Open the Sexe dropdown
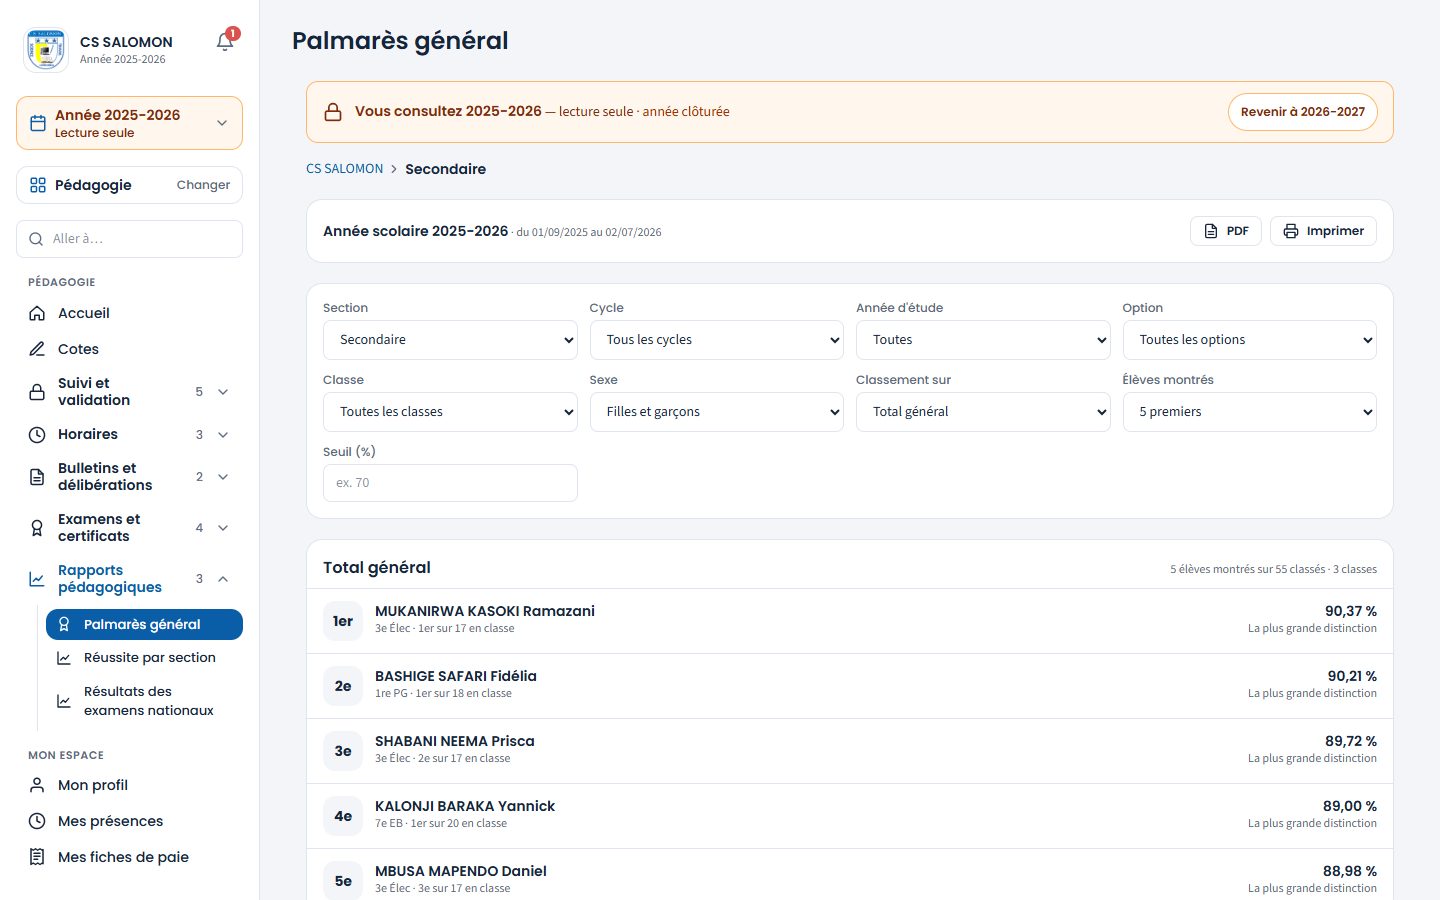This screenshot has height=900, width=1440. tap(717, 412)
